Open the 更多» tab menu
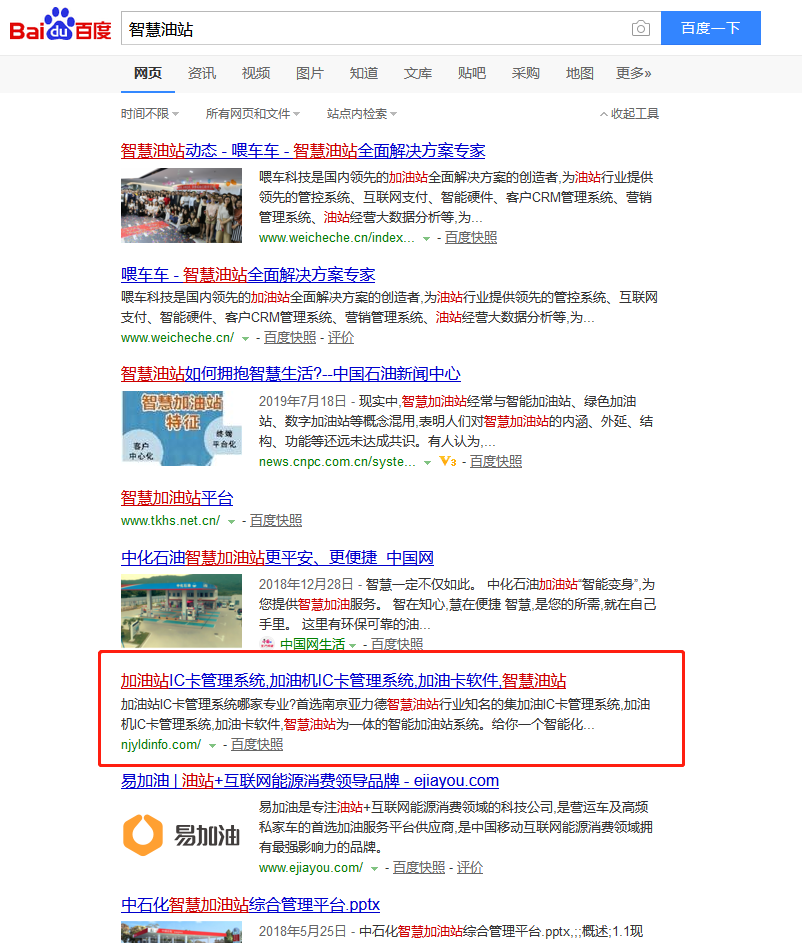Viewport: 802px width, 943px height. click(x=634, y=73)
